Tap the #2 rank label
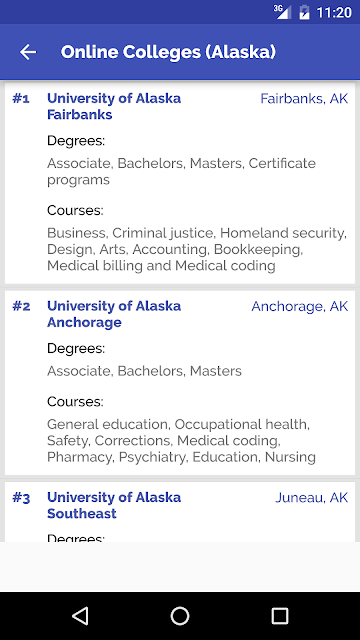 pyautogui.click(x=21, y=306)
